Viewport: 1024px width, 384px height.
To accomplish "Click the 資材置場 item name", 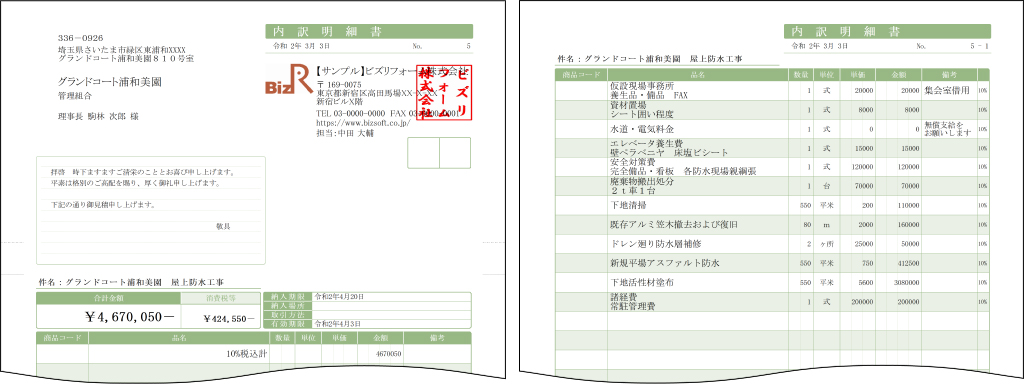I will 628,104.
